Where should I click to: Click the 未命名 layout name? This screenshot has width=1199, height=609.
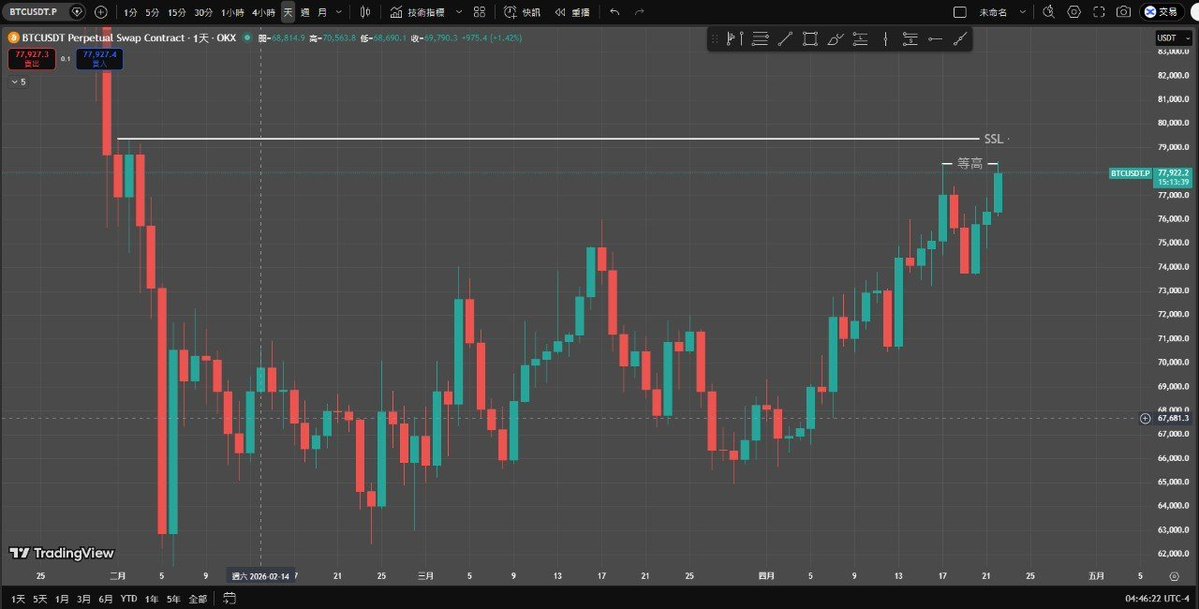click(x=993, y=12)
